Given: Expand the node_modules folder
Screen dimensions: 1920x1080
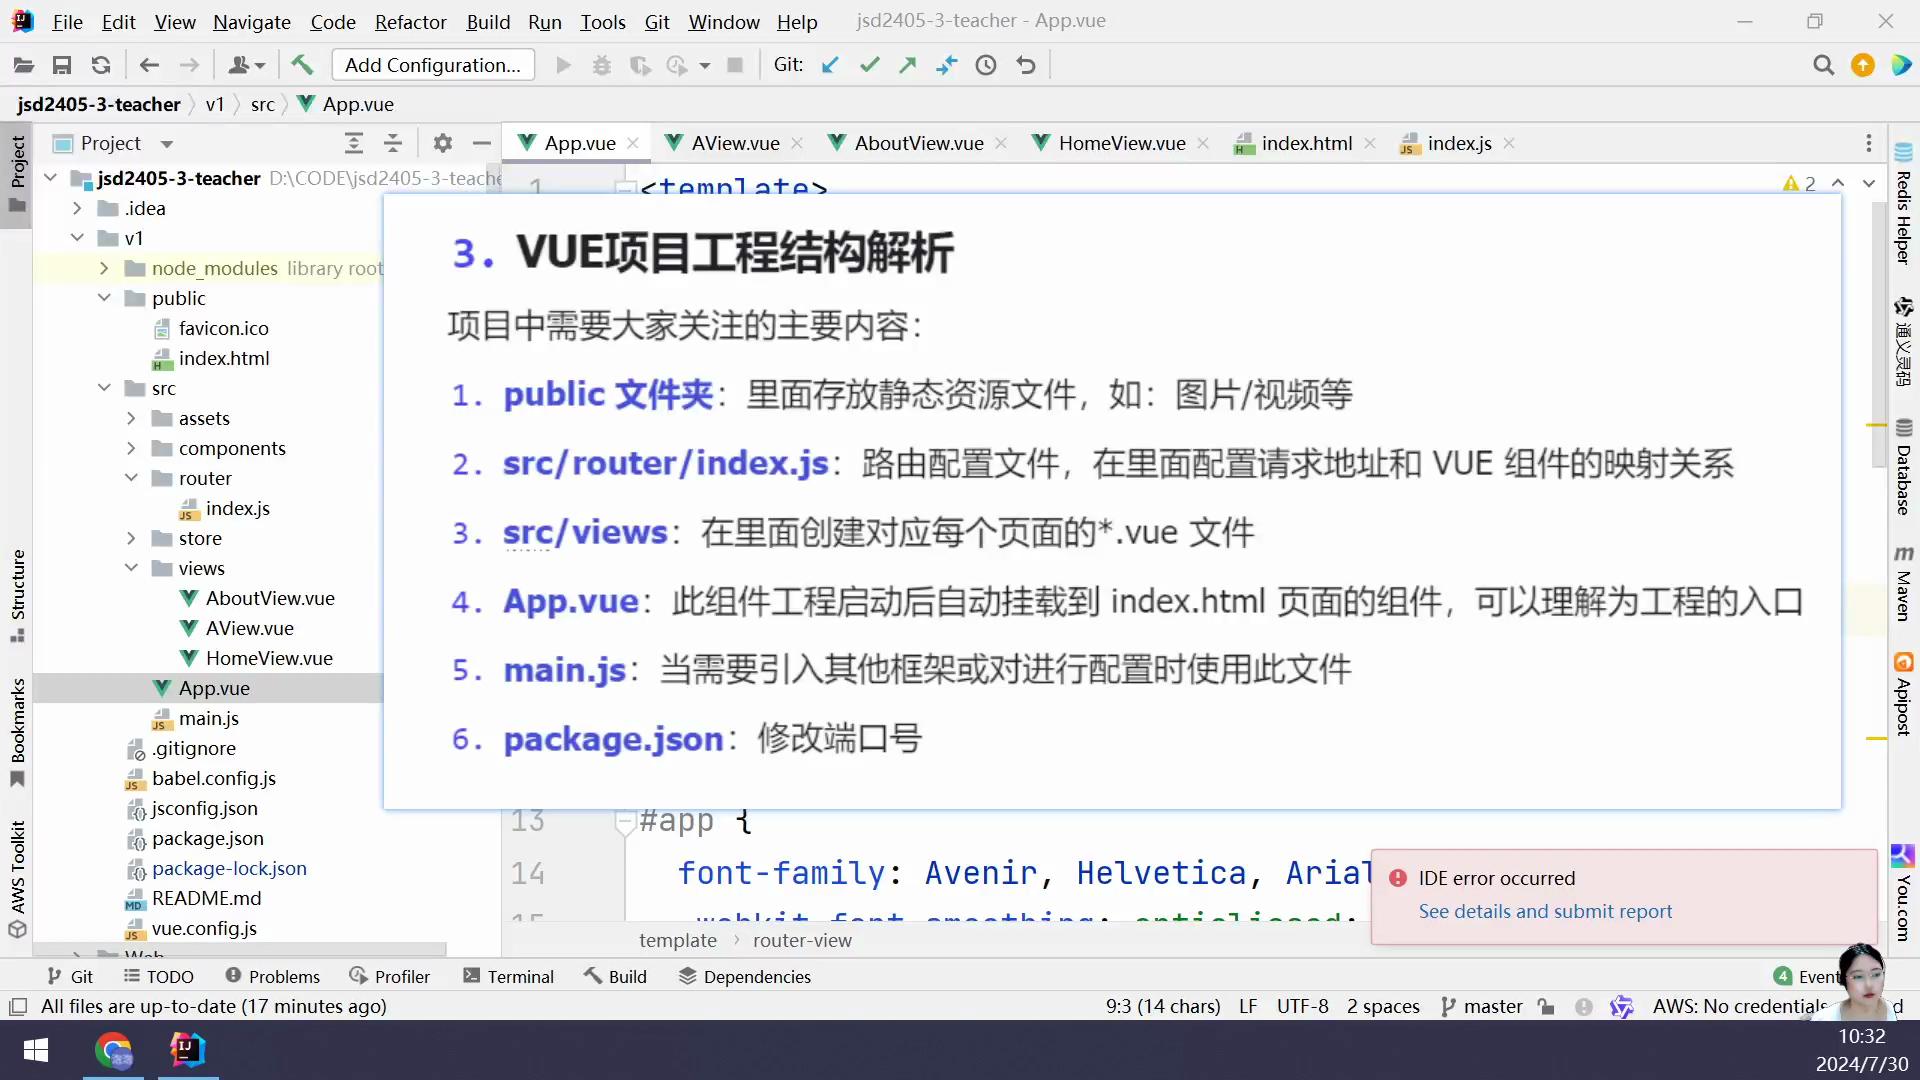Looking at the screenshot, I should (104, 268).
